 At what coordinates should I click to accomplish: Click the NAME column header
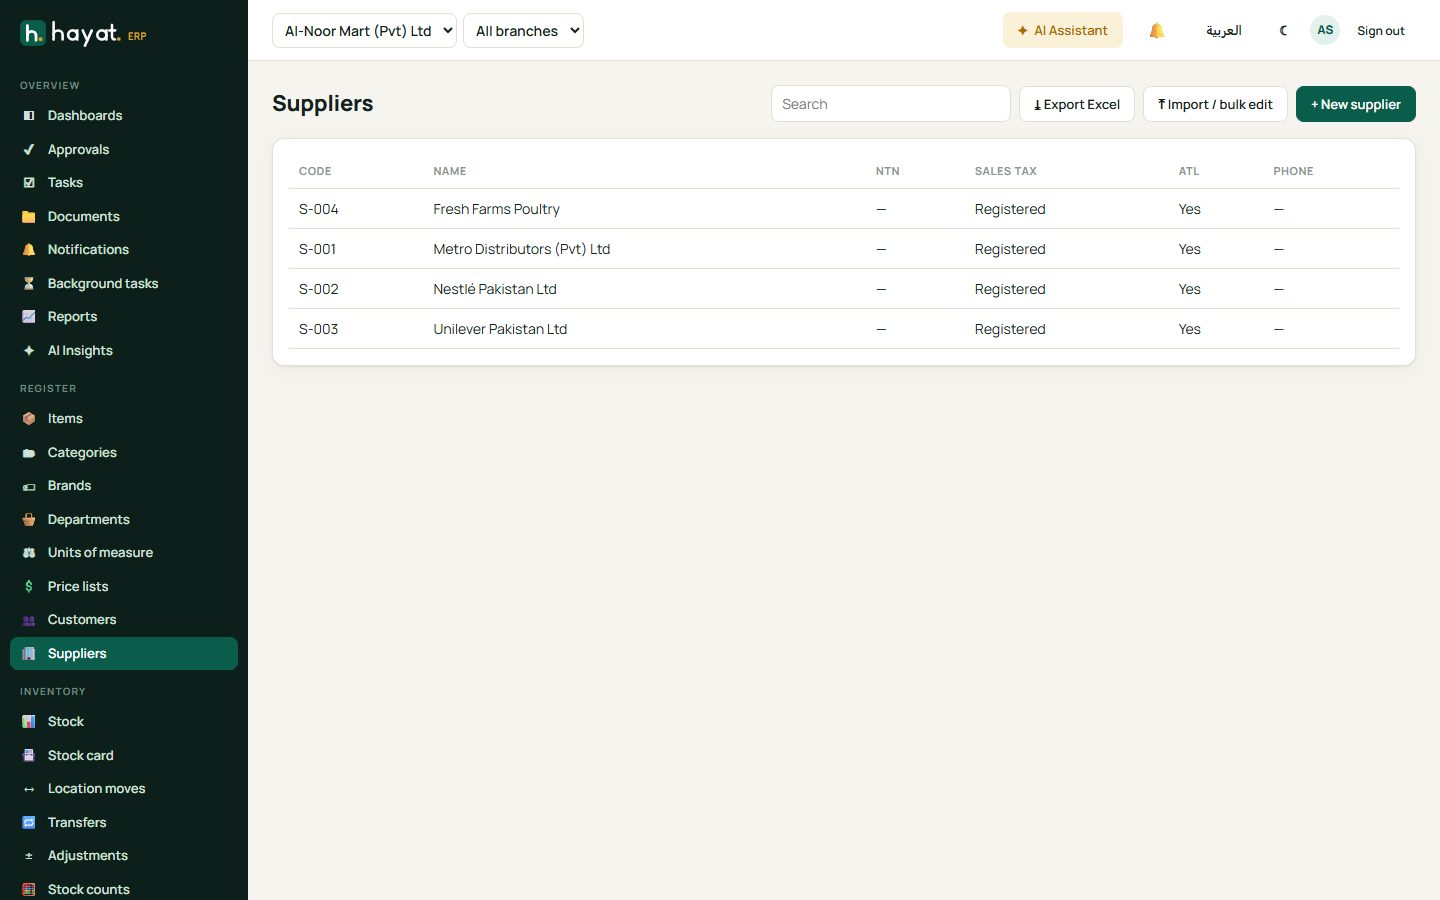[450, 171]
